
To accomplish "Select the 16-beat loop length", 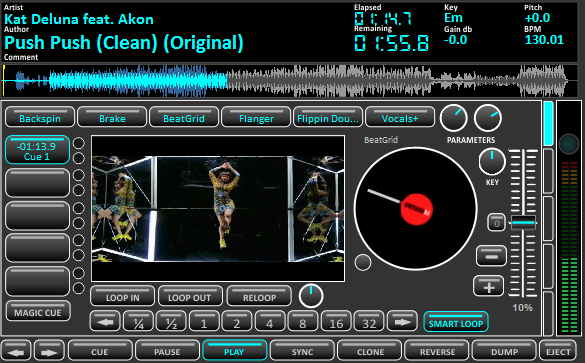I will tap(336, 322).
